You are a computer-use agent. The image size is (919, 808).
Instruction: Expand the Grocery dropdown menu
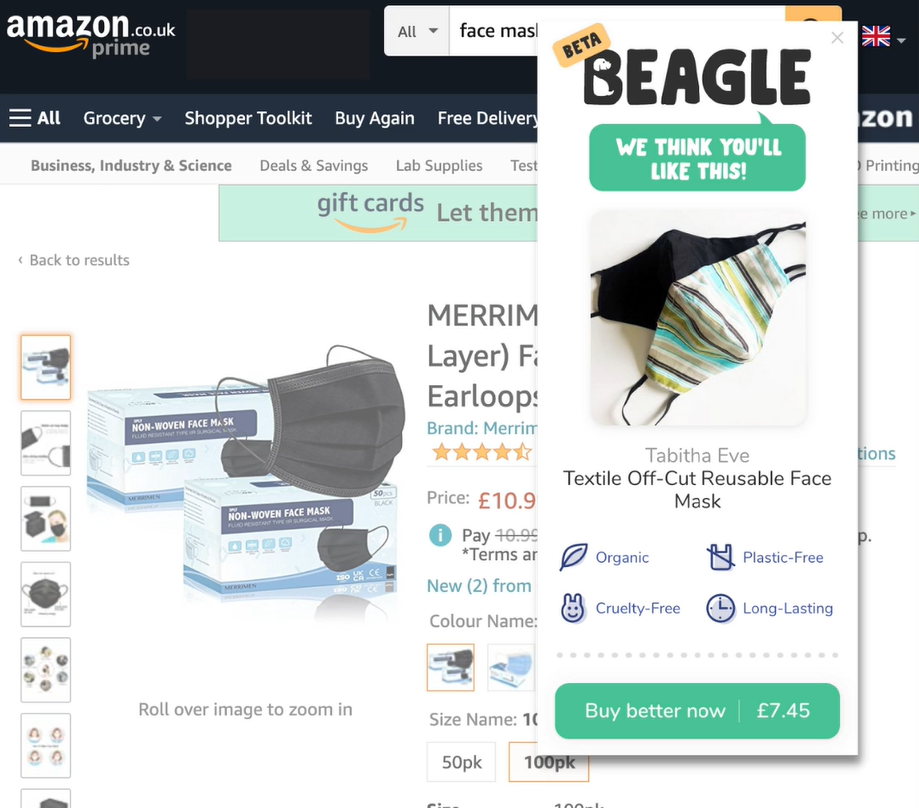point(122,118)
